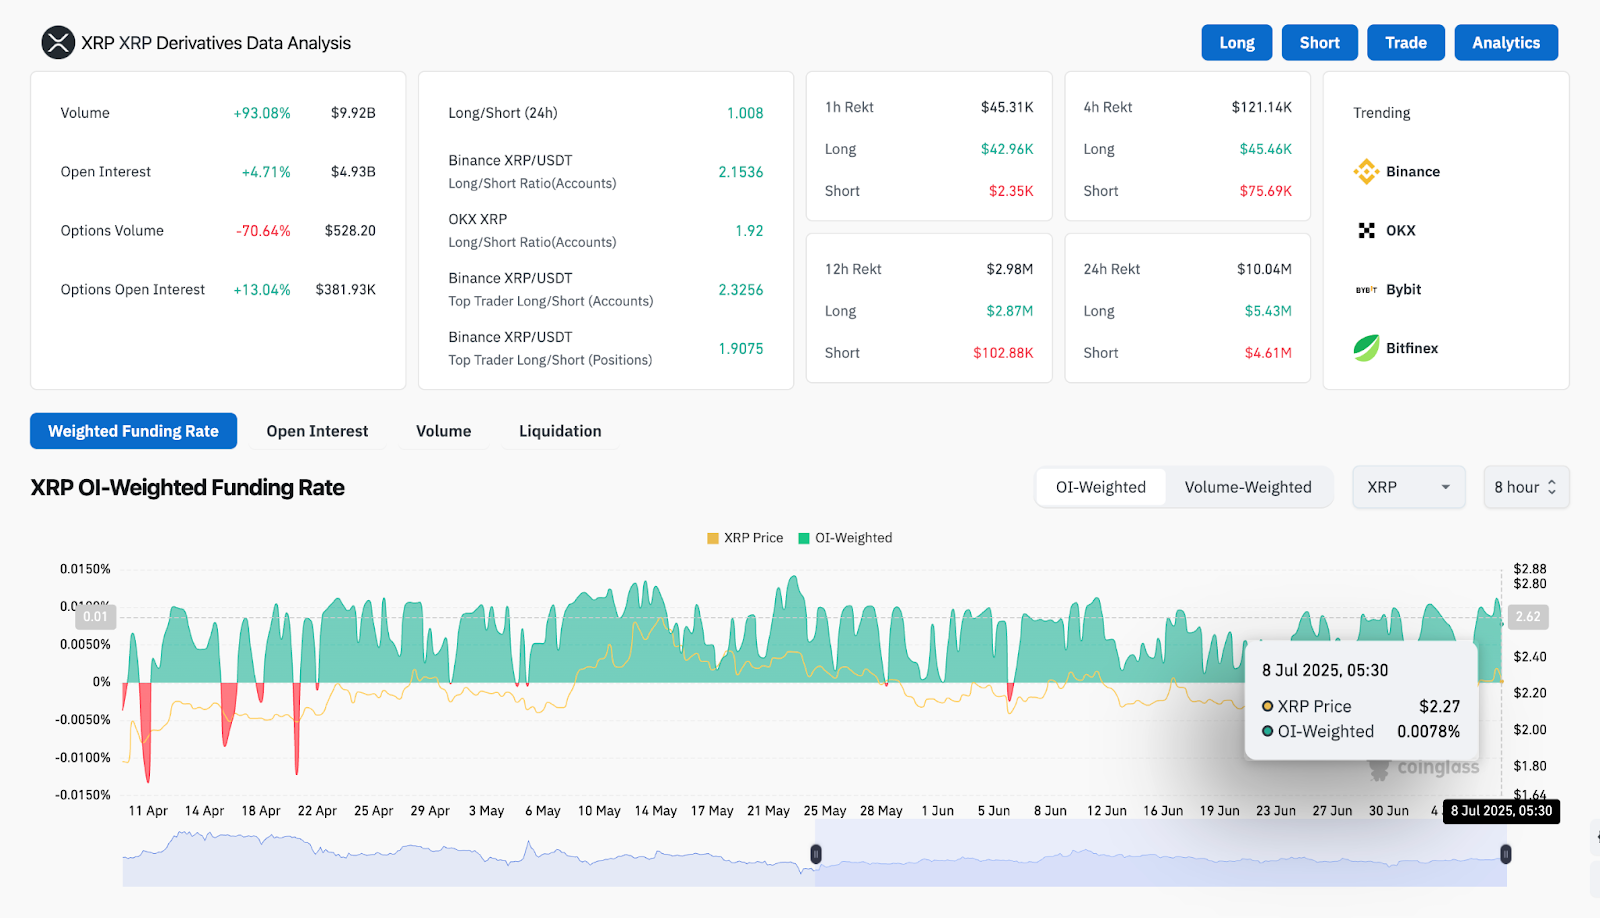
Task: Click the Binance logo icon in Trending
Action: coord(1366,172)
